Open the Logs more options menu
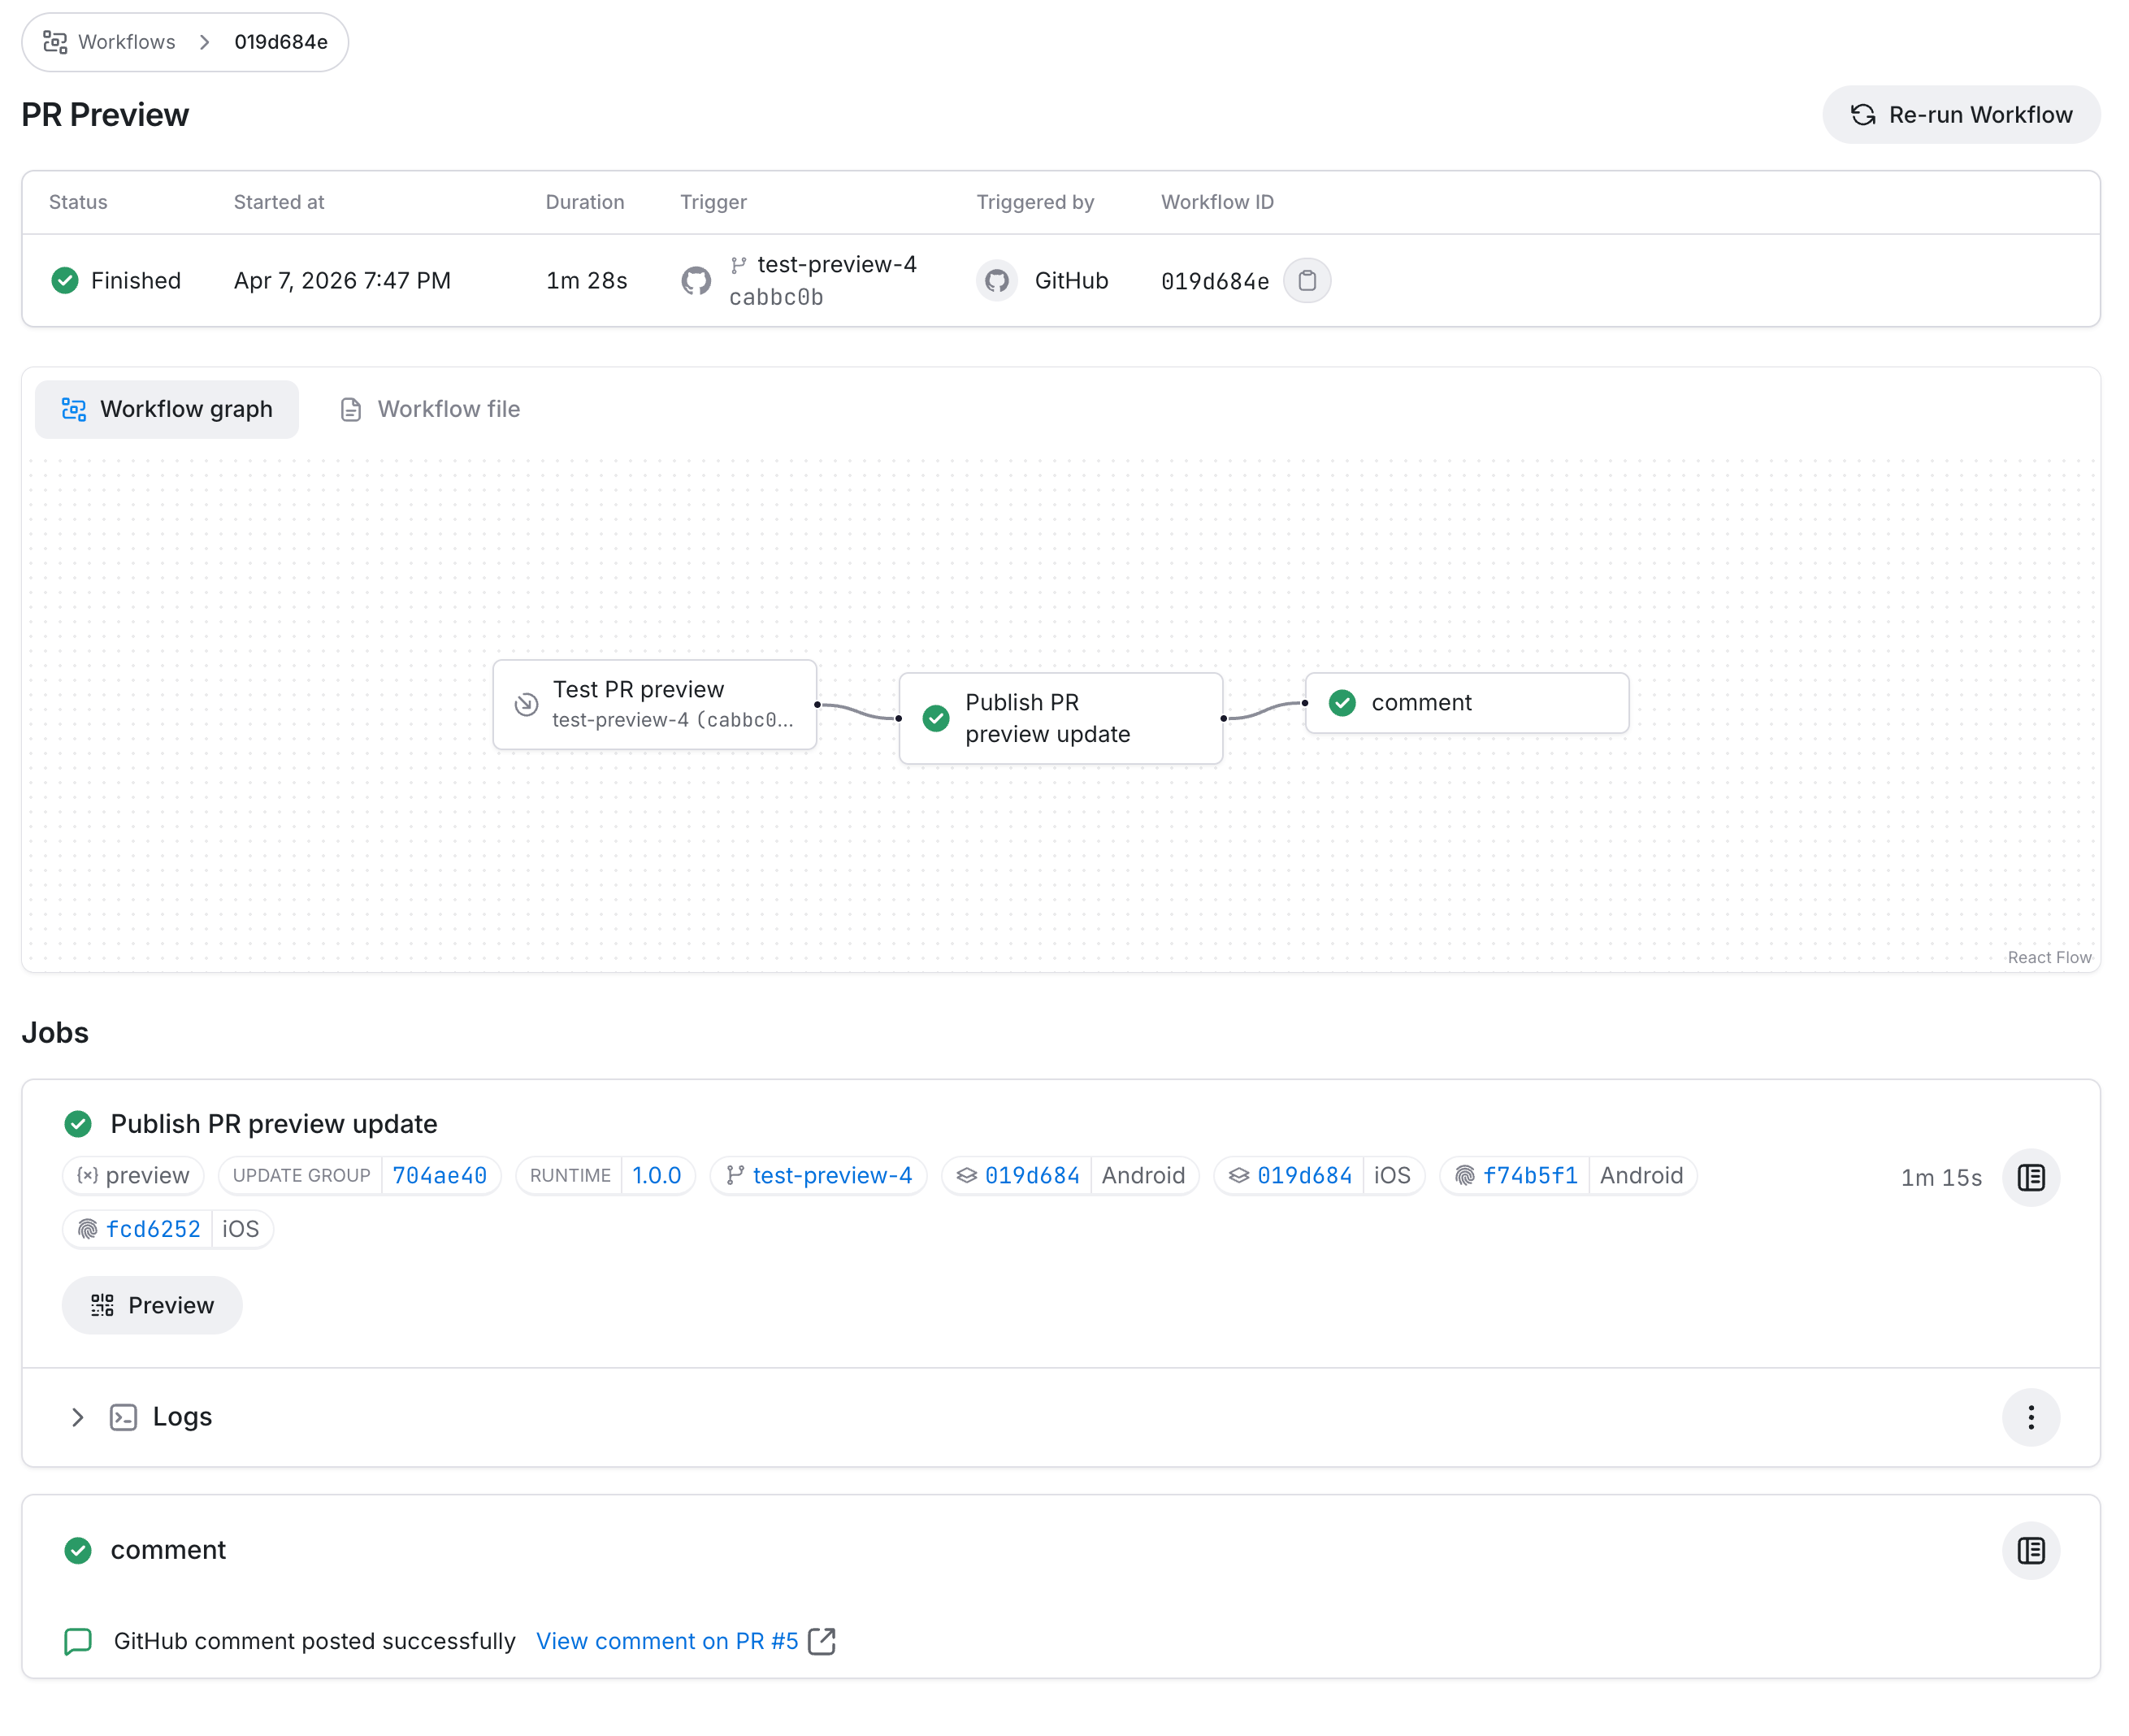 point(2031,1418)
